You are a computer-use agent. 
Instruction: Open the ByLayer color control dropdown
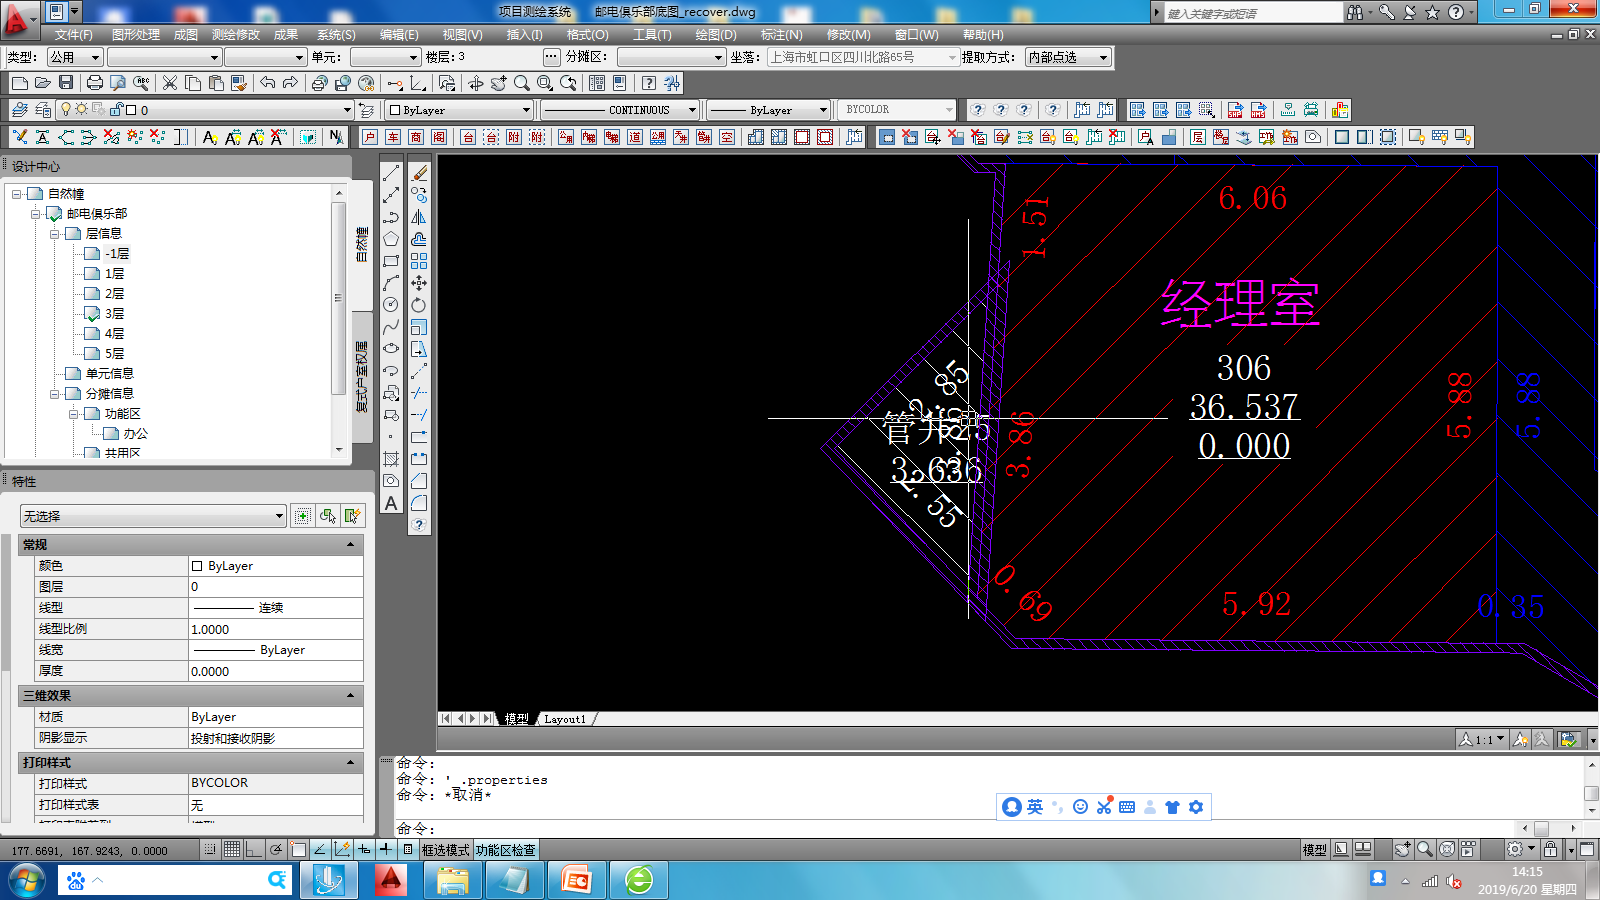pos(460,110)
